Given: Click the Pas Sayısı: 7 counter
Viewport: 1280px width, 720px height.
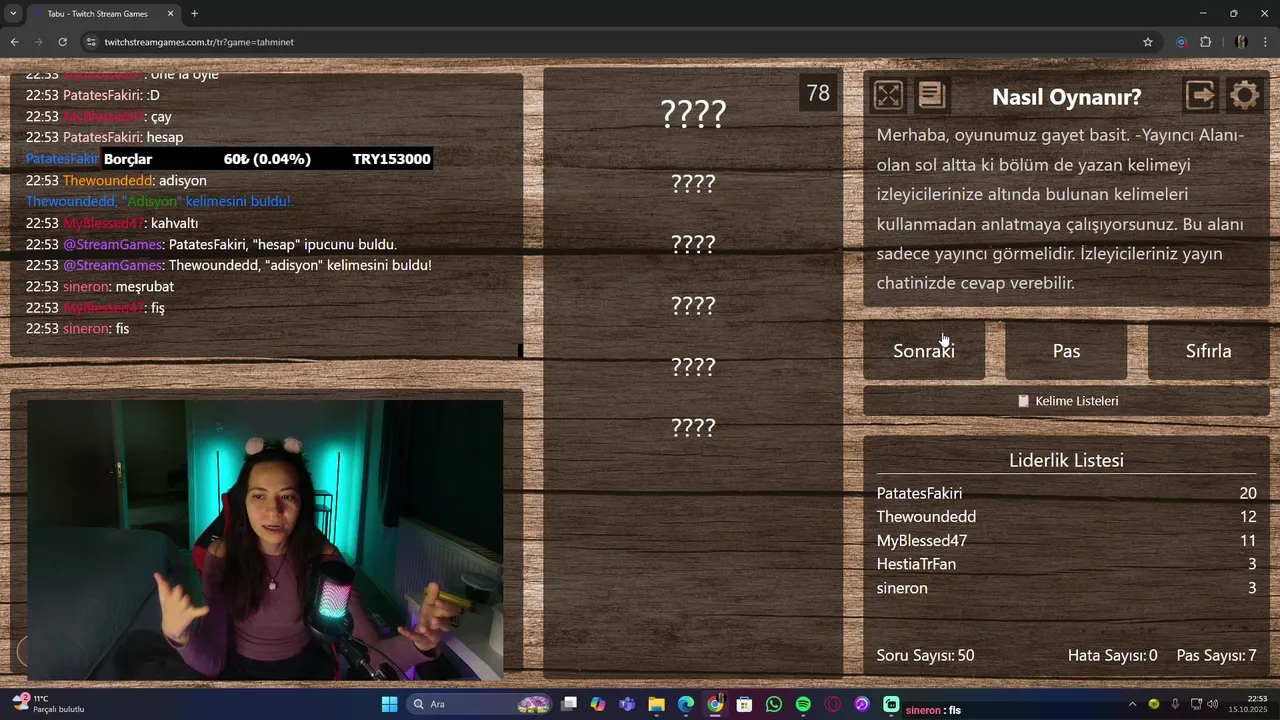Looking at the screenshot, I should 1216,656.
